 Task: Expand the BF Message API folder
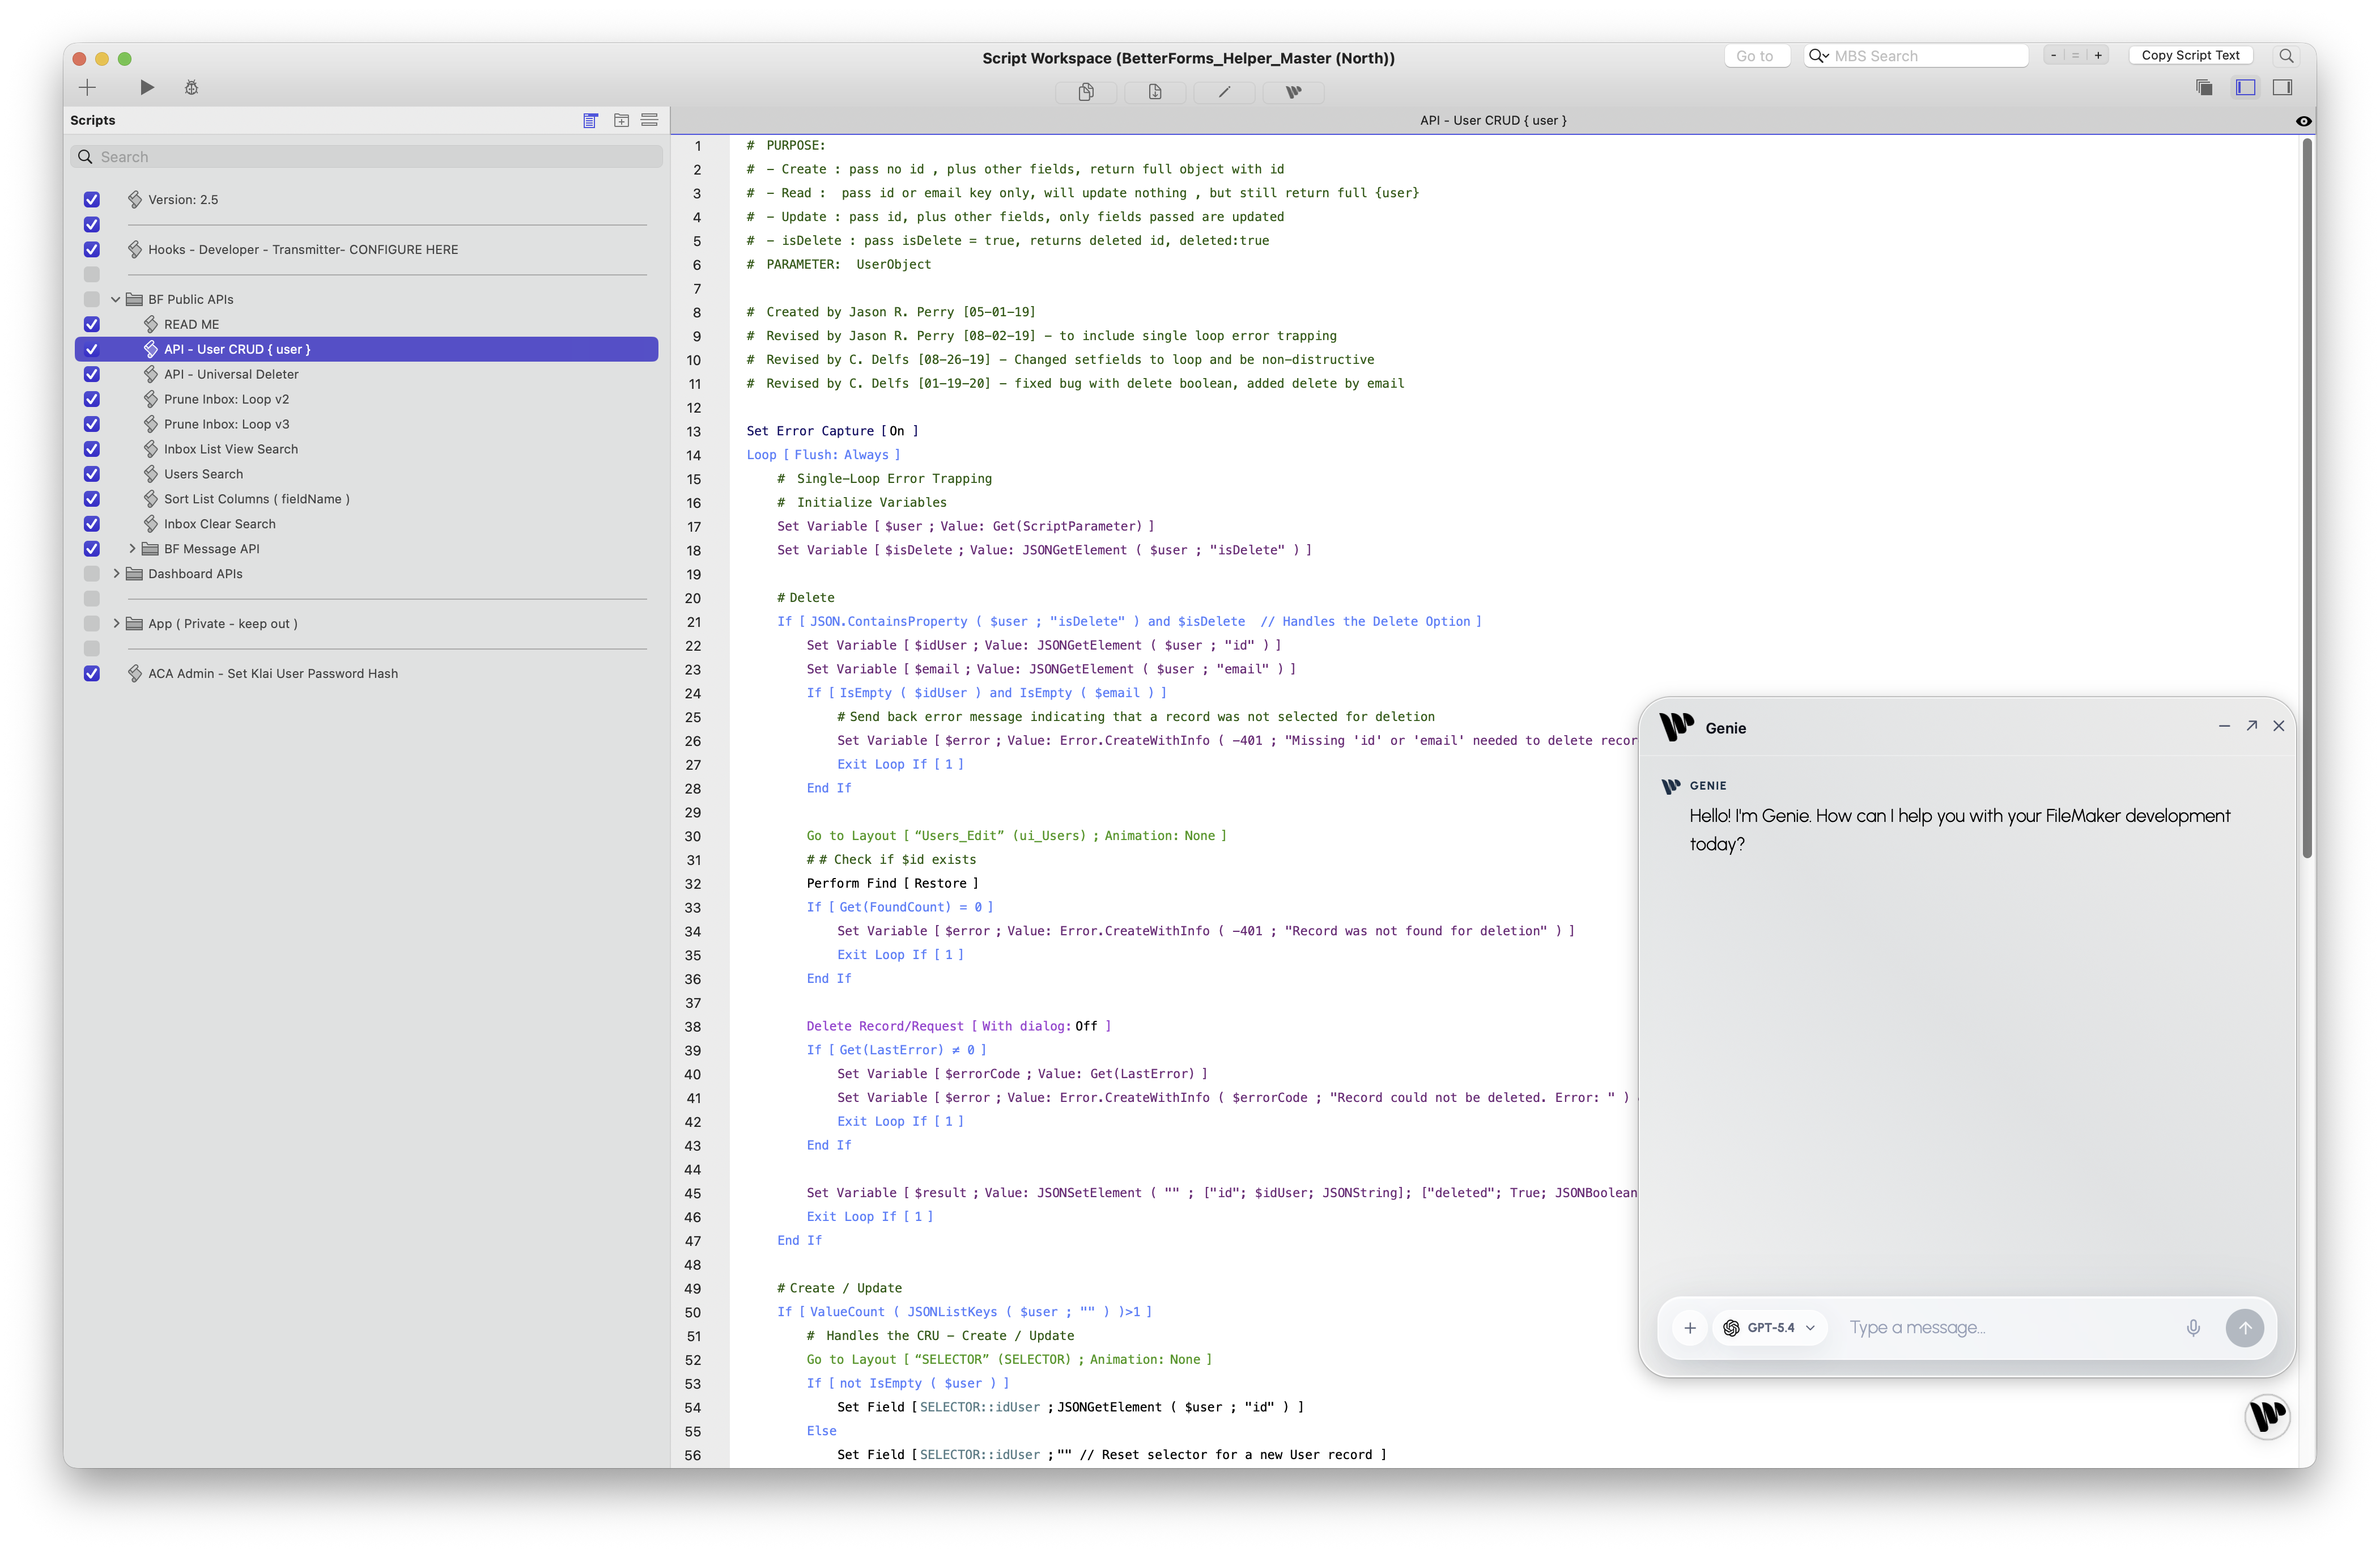coord(132,549)
